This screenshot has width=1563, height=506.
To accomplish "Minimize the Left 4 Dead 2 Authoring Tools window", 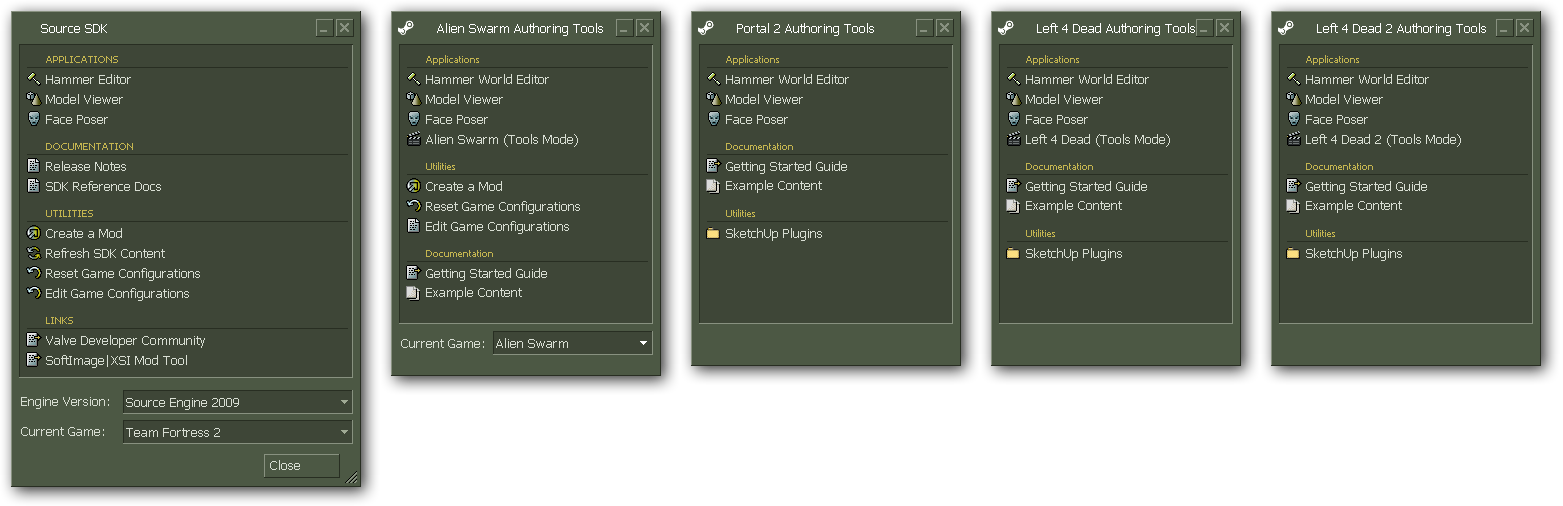I will 1504,28.
